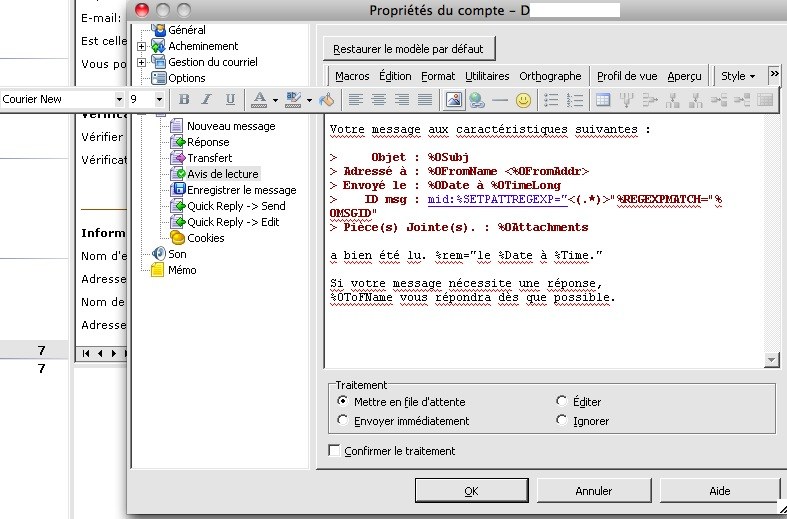Open the Style dropdown menu

click(x=738, y=76)
